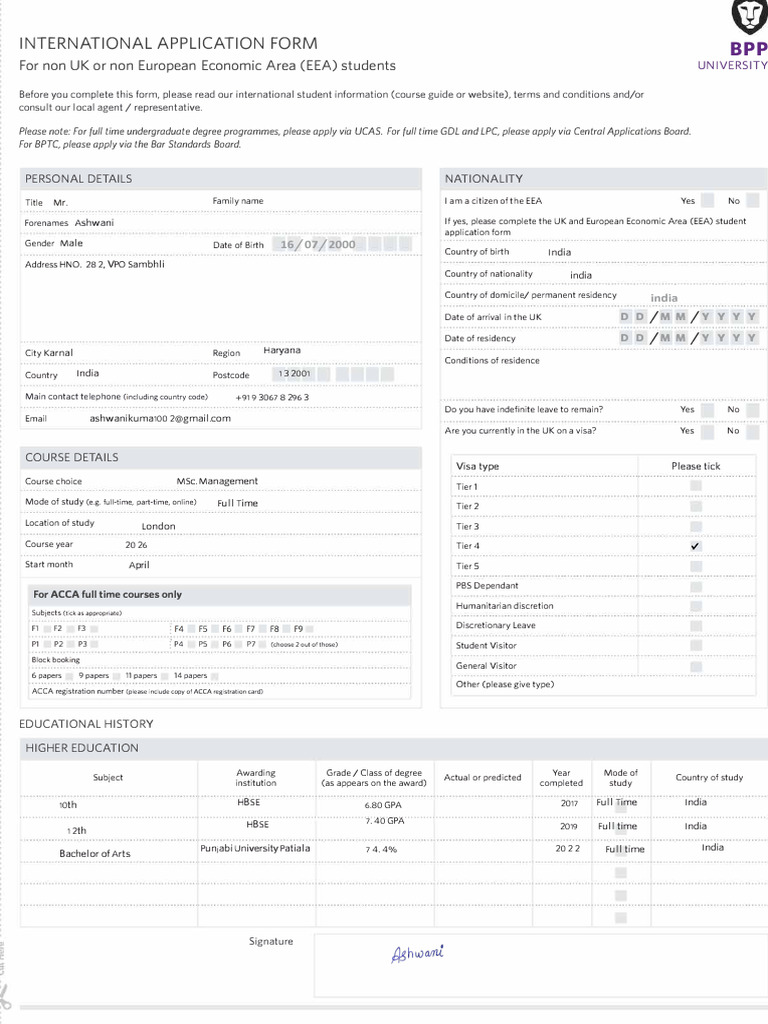Tick the General Visitor checkbox
Image resolution: width=768 pixels, height=1024 pixels.
[x=696, y=666]
